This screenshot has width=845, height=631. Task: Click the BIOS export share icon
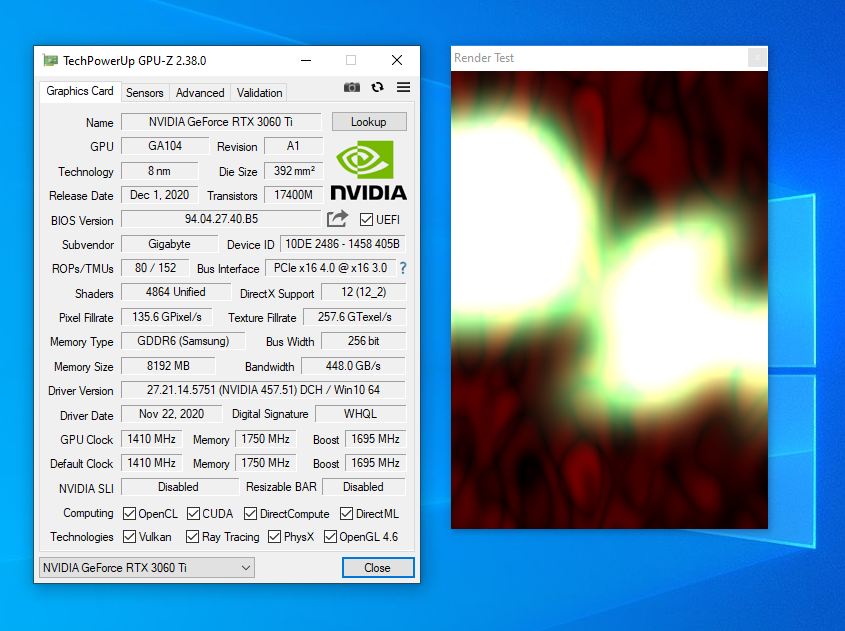click(337, 219)
